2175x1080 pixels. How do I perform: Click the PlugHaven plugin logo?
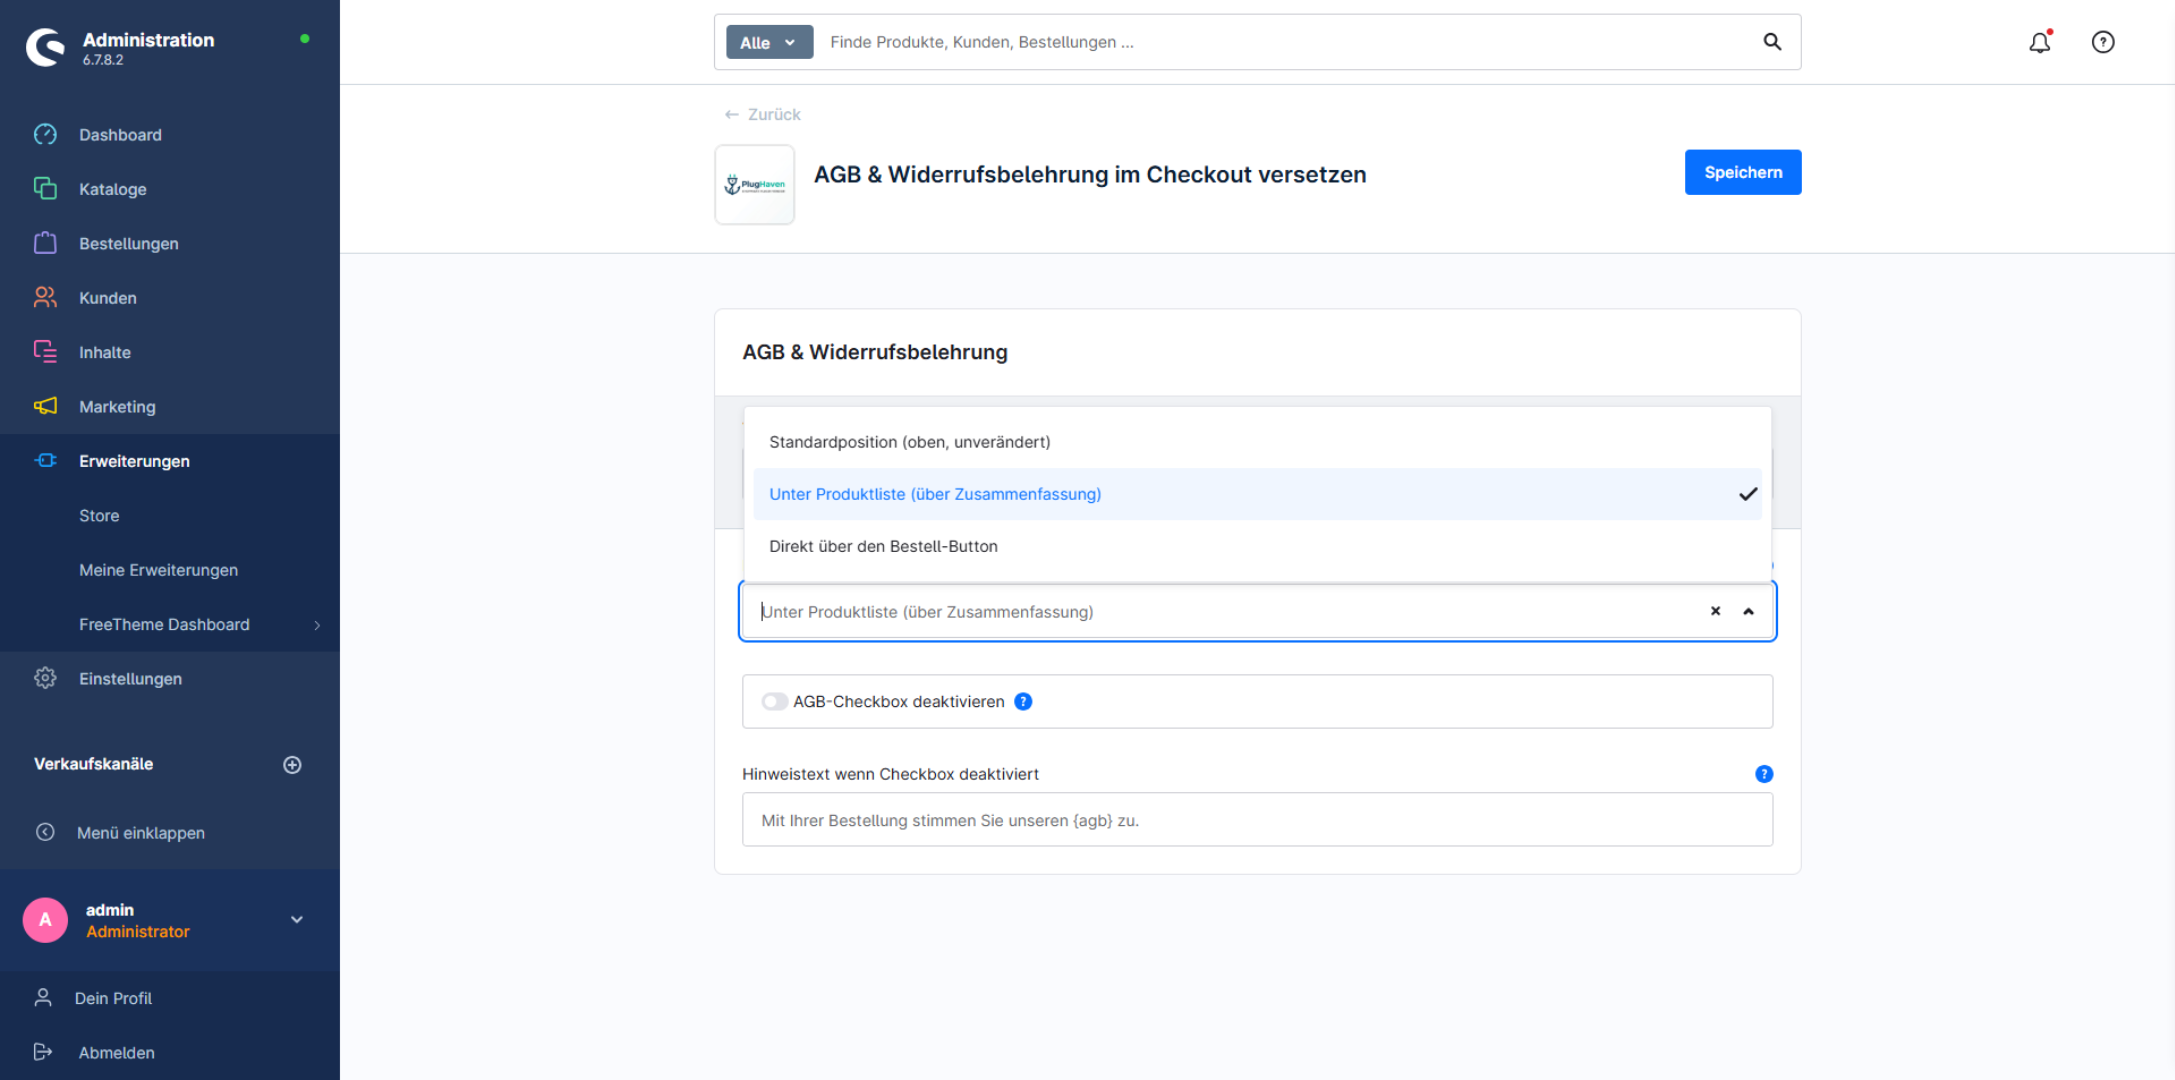coord(755,185)
